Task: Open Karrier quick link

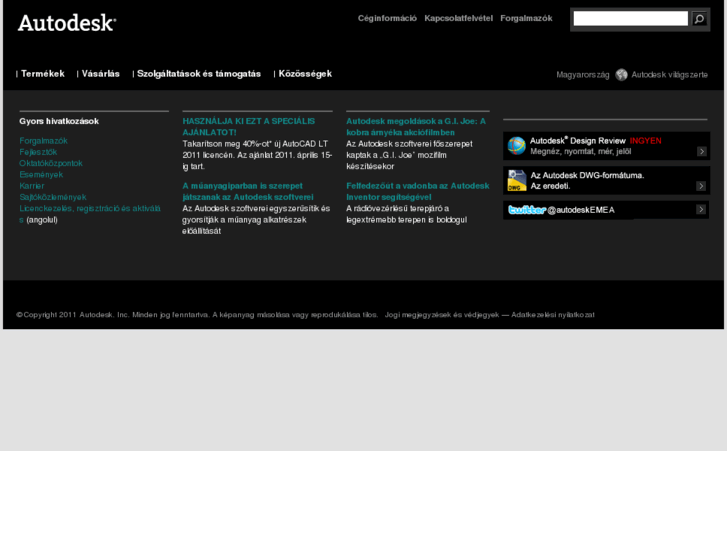Action: 32,186
